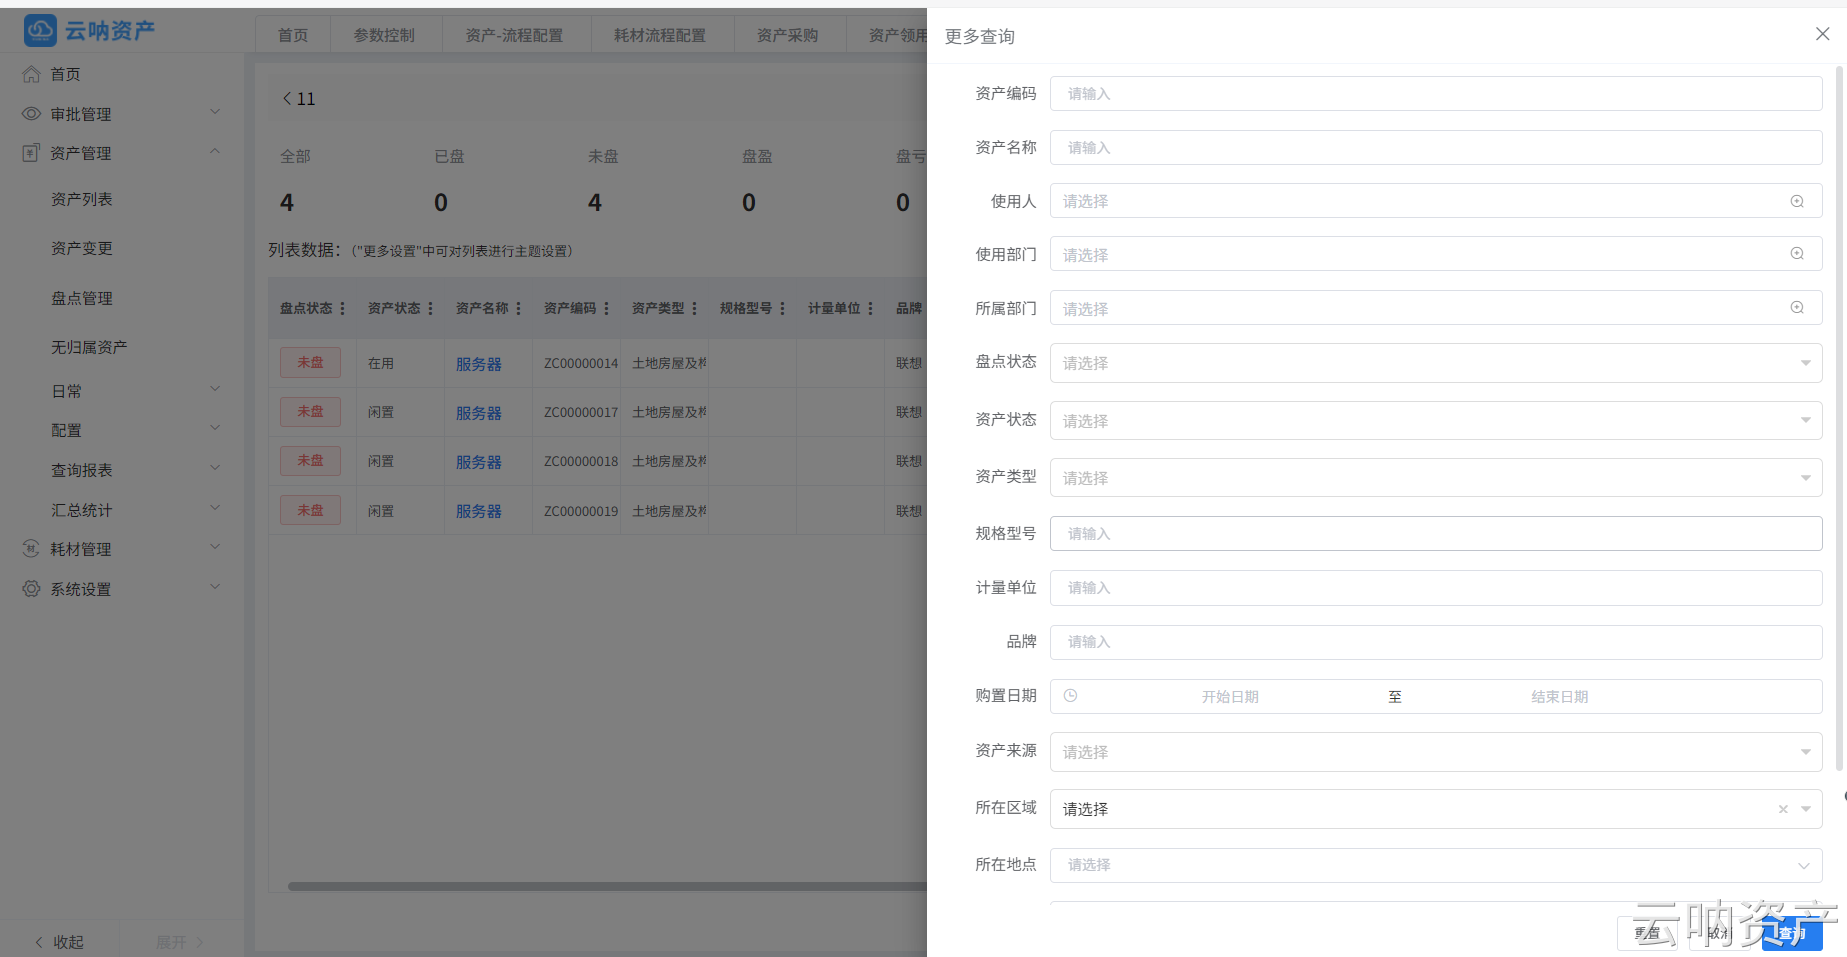The width and height of the screenshot is (1847, 957).
Task: Switch to the 资产采购 tab
Action: pos(788,35)
